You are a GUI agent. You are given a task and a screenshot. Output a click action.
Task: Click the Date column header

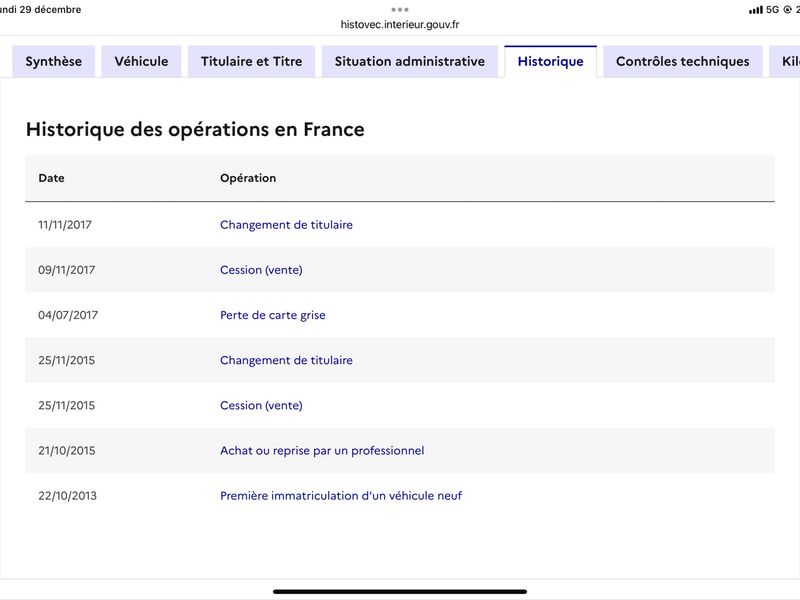click(x=51, y=178)
